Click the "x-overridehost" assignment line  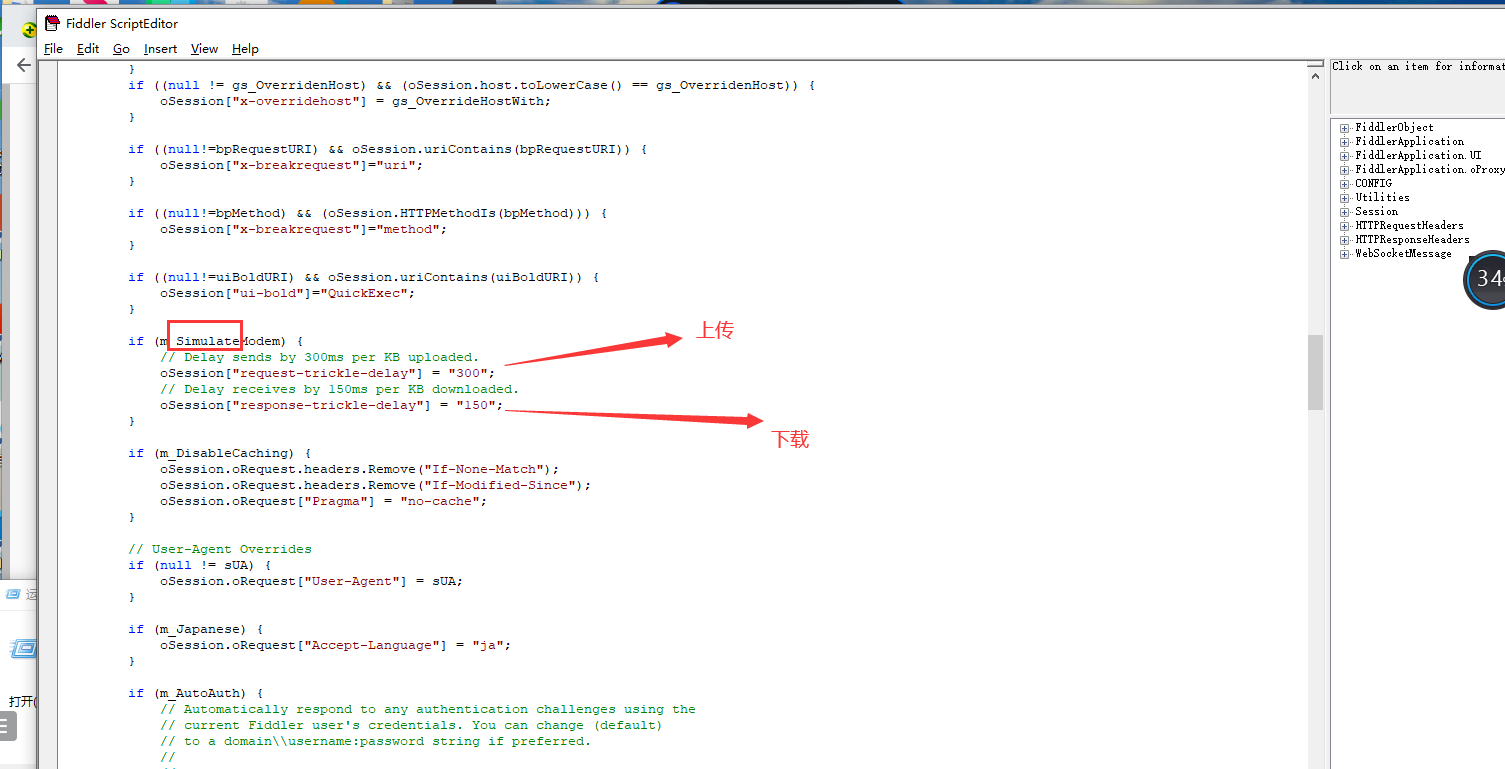coord(355,101)
